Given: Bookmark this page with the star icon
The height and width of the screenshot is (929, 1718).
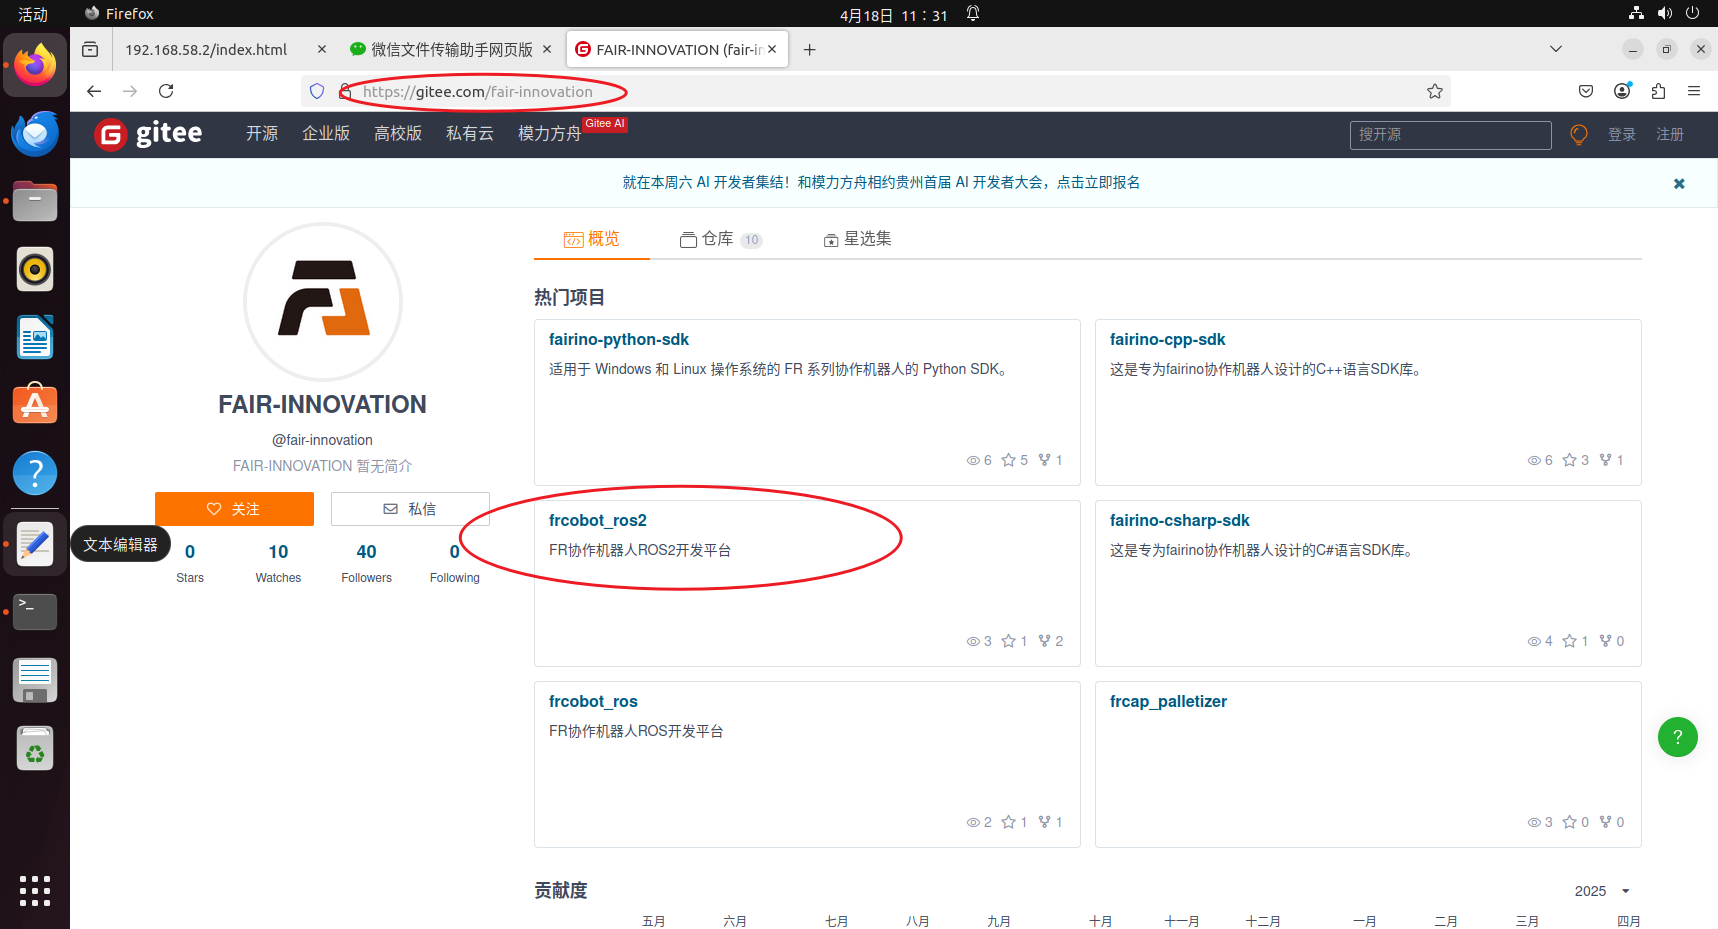Looking at the screenshot, I should (1435, 91).
